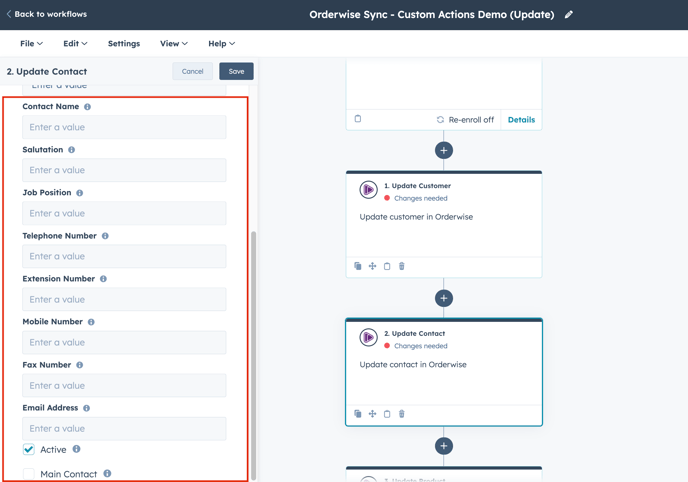Image resolution: width=688 pixels, height=482 pixels.
Task: Open the Settings menu item
Action: click(124, 43)
